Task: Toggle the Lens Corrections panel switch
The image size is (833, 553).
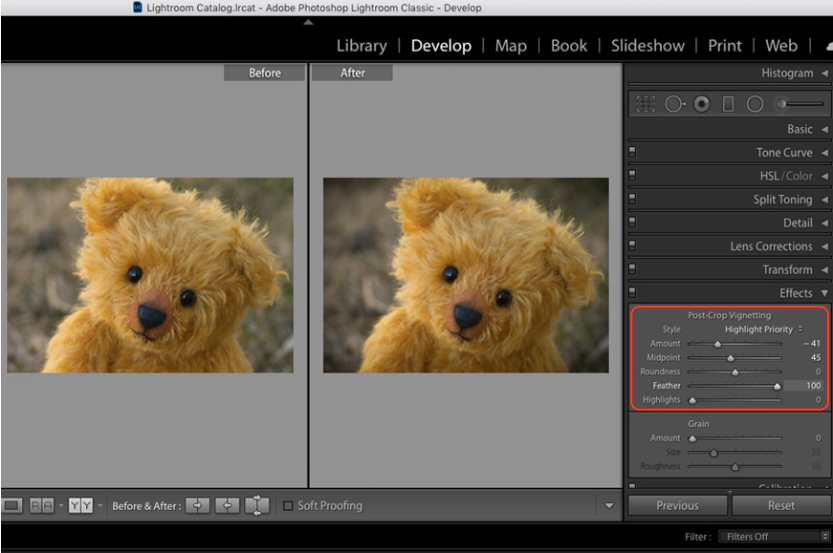Action: click(x=632, y=245)
